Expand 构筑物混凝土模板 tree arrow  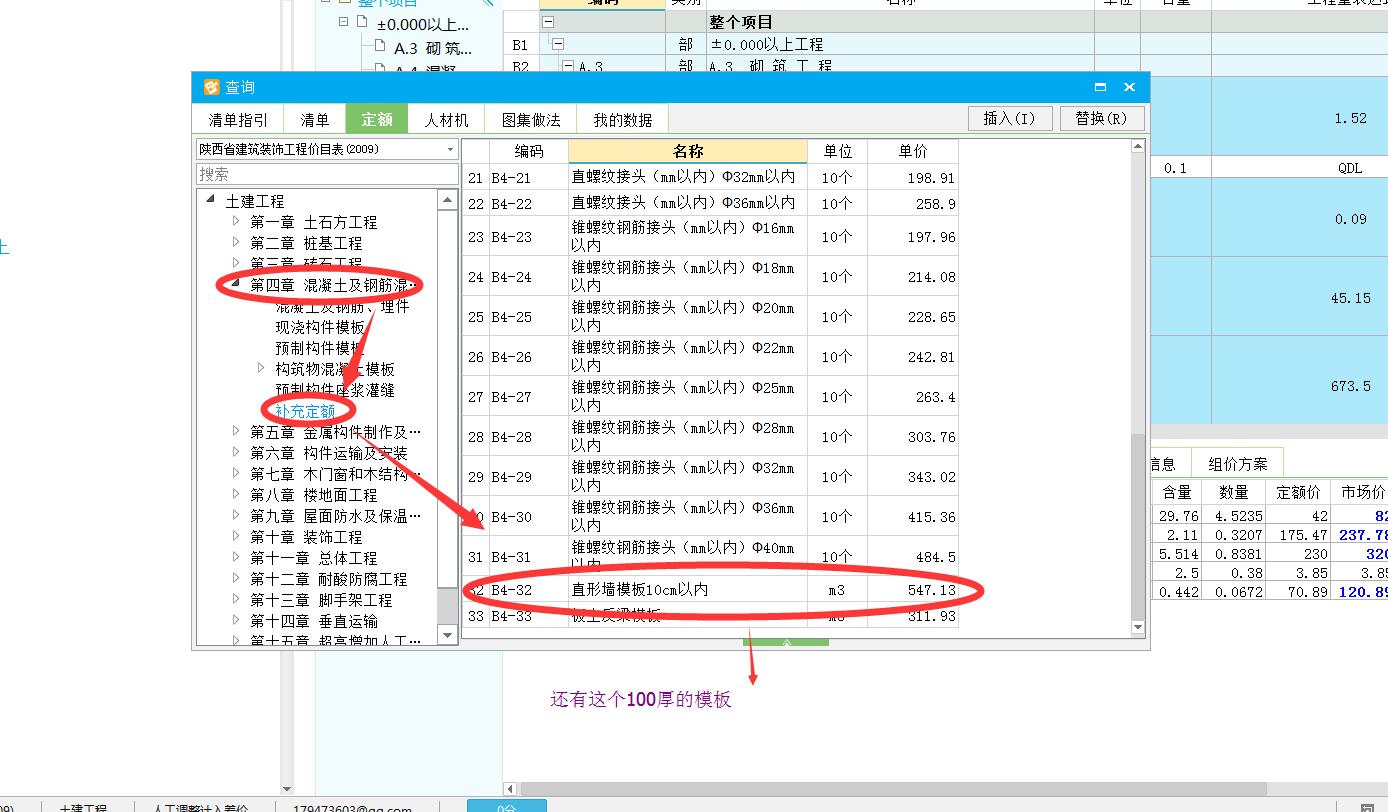[262, 369]
